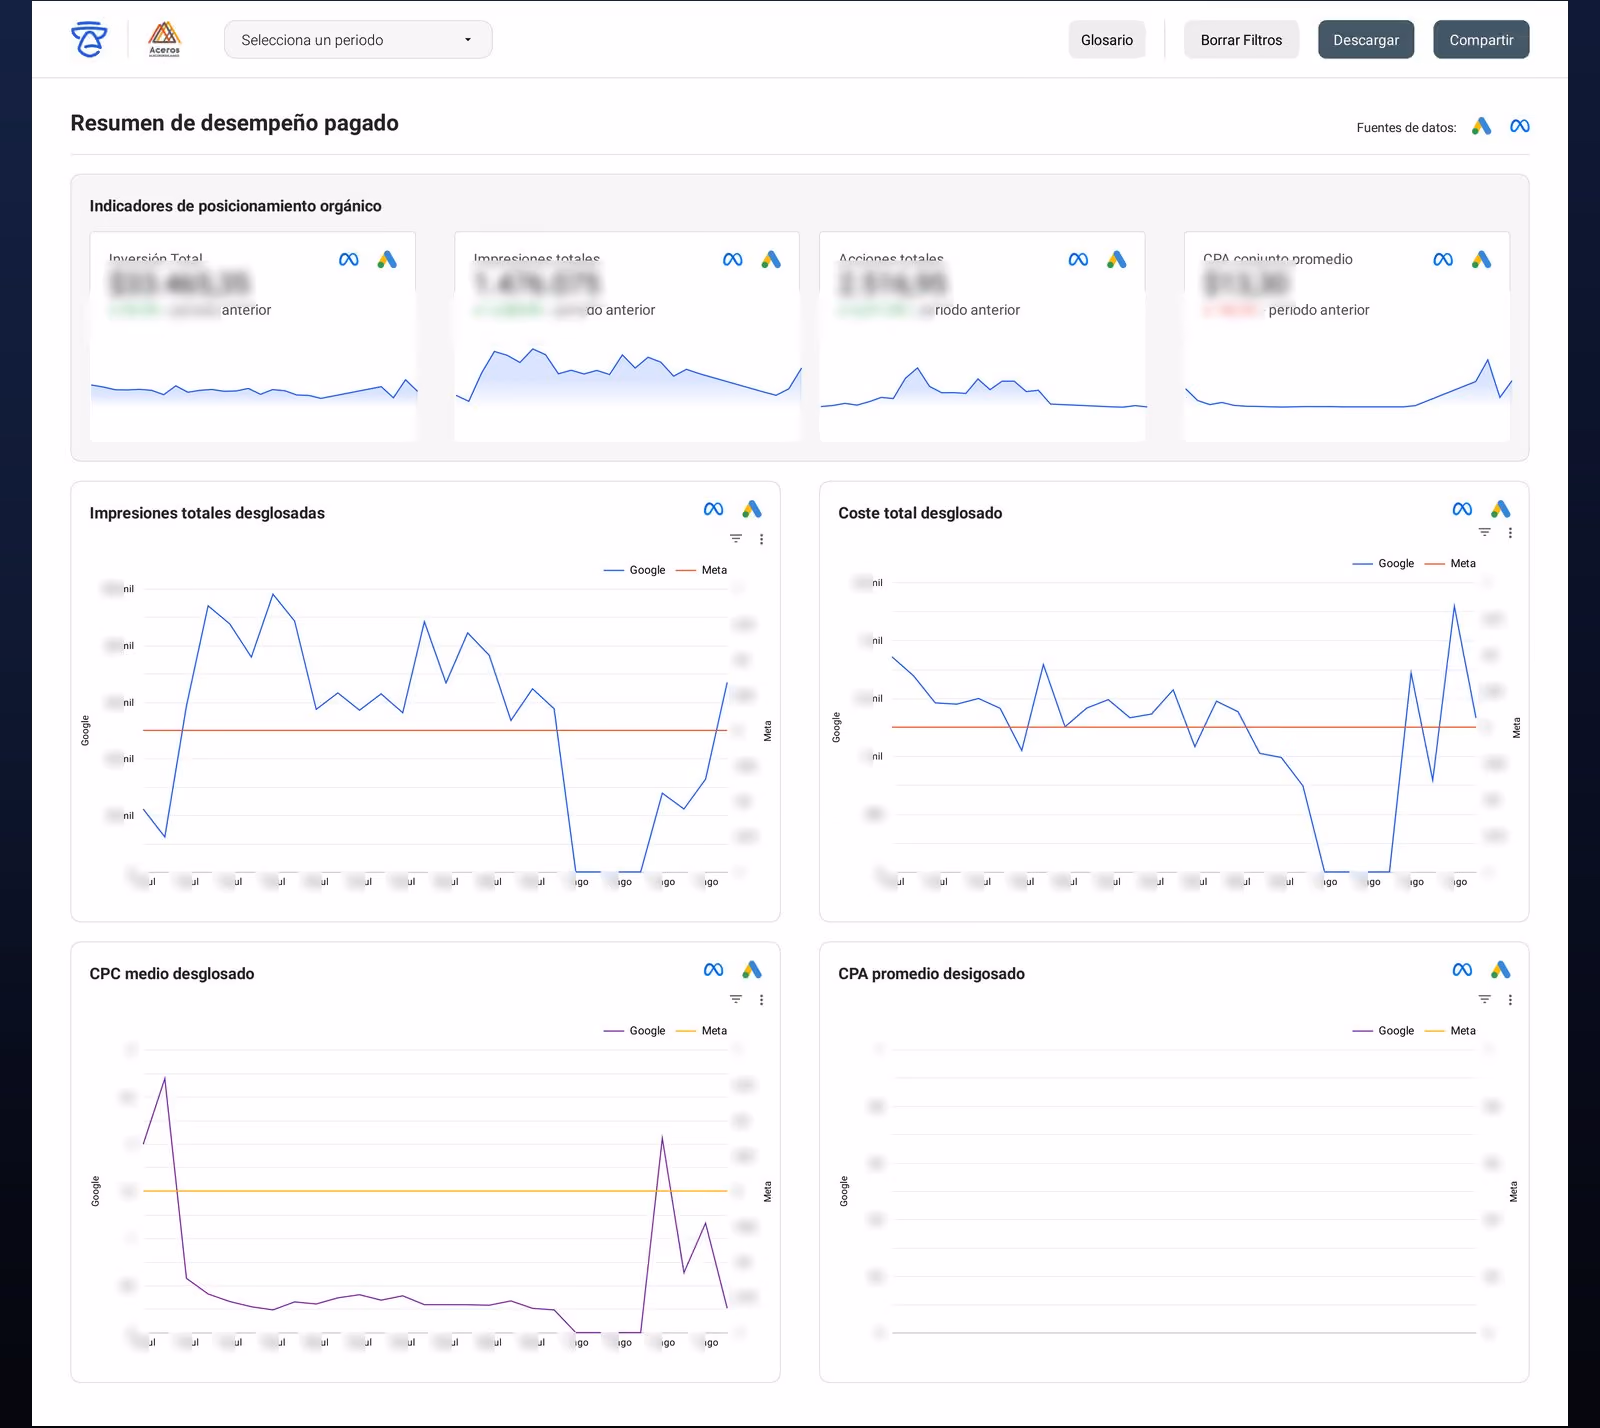Image resolution: width=1600 pixels, height=1428 pixels.
Task: Open the 'Selecciona un periodo' dropdown
Action: coord(358,40)
